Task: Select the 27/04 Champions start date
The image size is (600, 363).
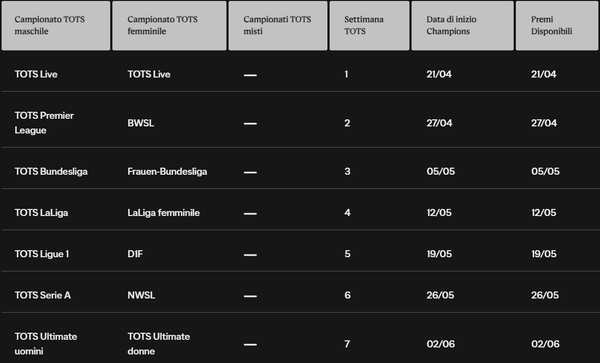Action: coord(439,123)
